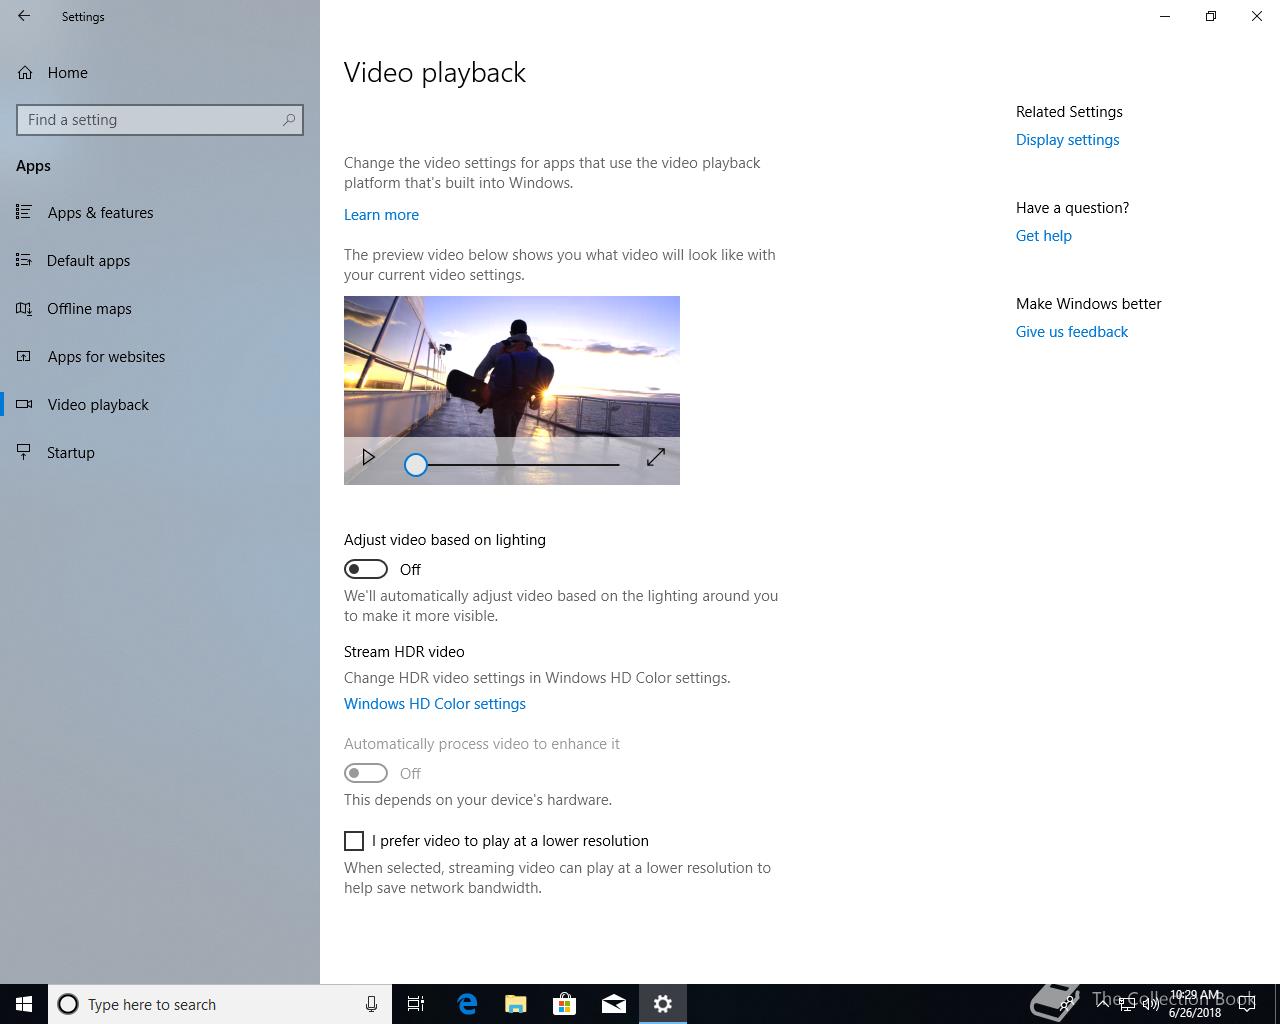Image resolution: width=1280 pixels, height=1024 pixels.
Task: Select Default apps in sidebar
Action: 88,261
